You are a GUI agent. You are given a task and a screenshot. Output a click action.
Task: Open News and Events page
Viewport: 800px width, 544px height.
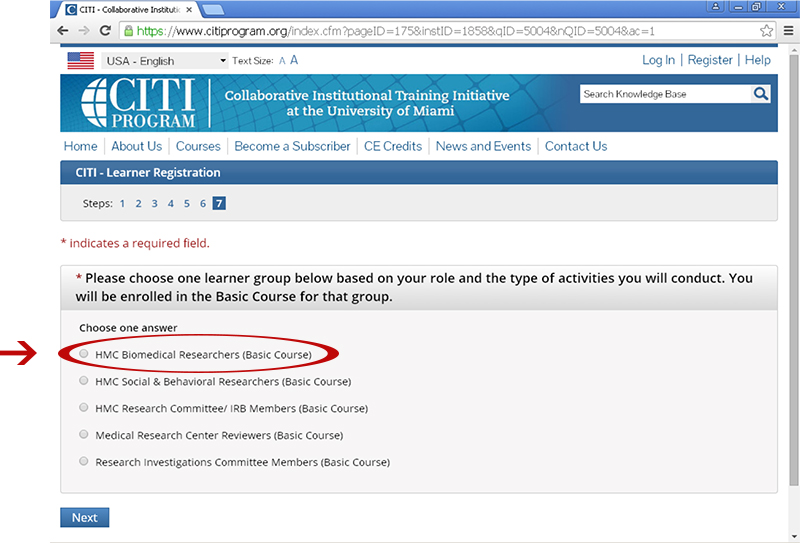click(x=483, y=146)
